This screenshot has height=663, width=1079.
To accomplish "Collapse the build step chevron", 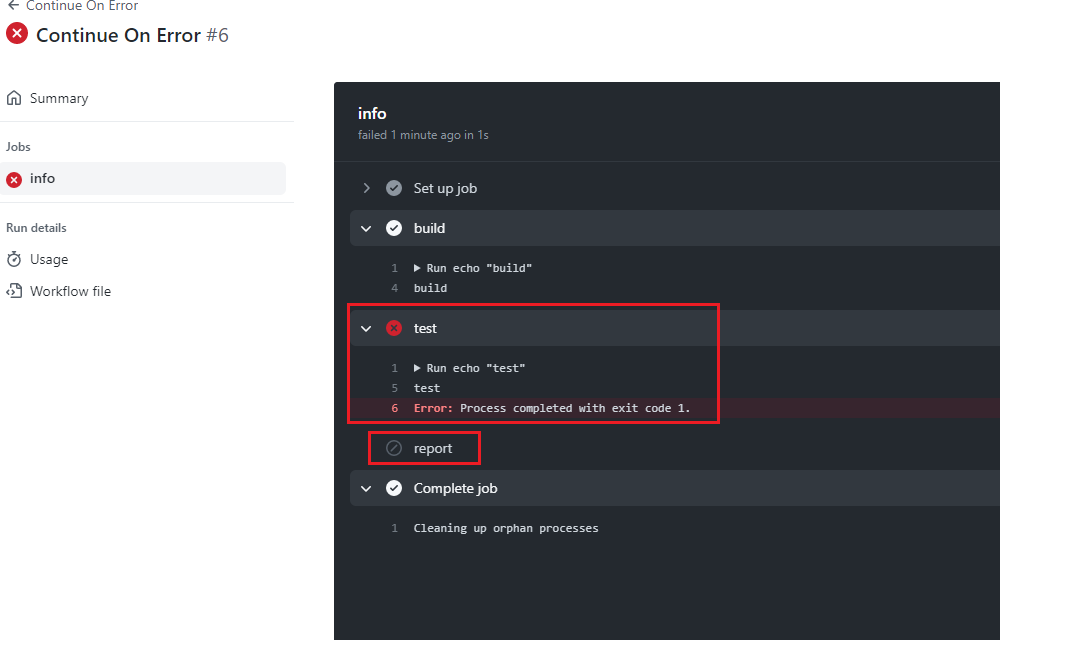I will click(366, 228).
